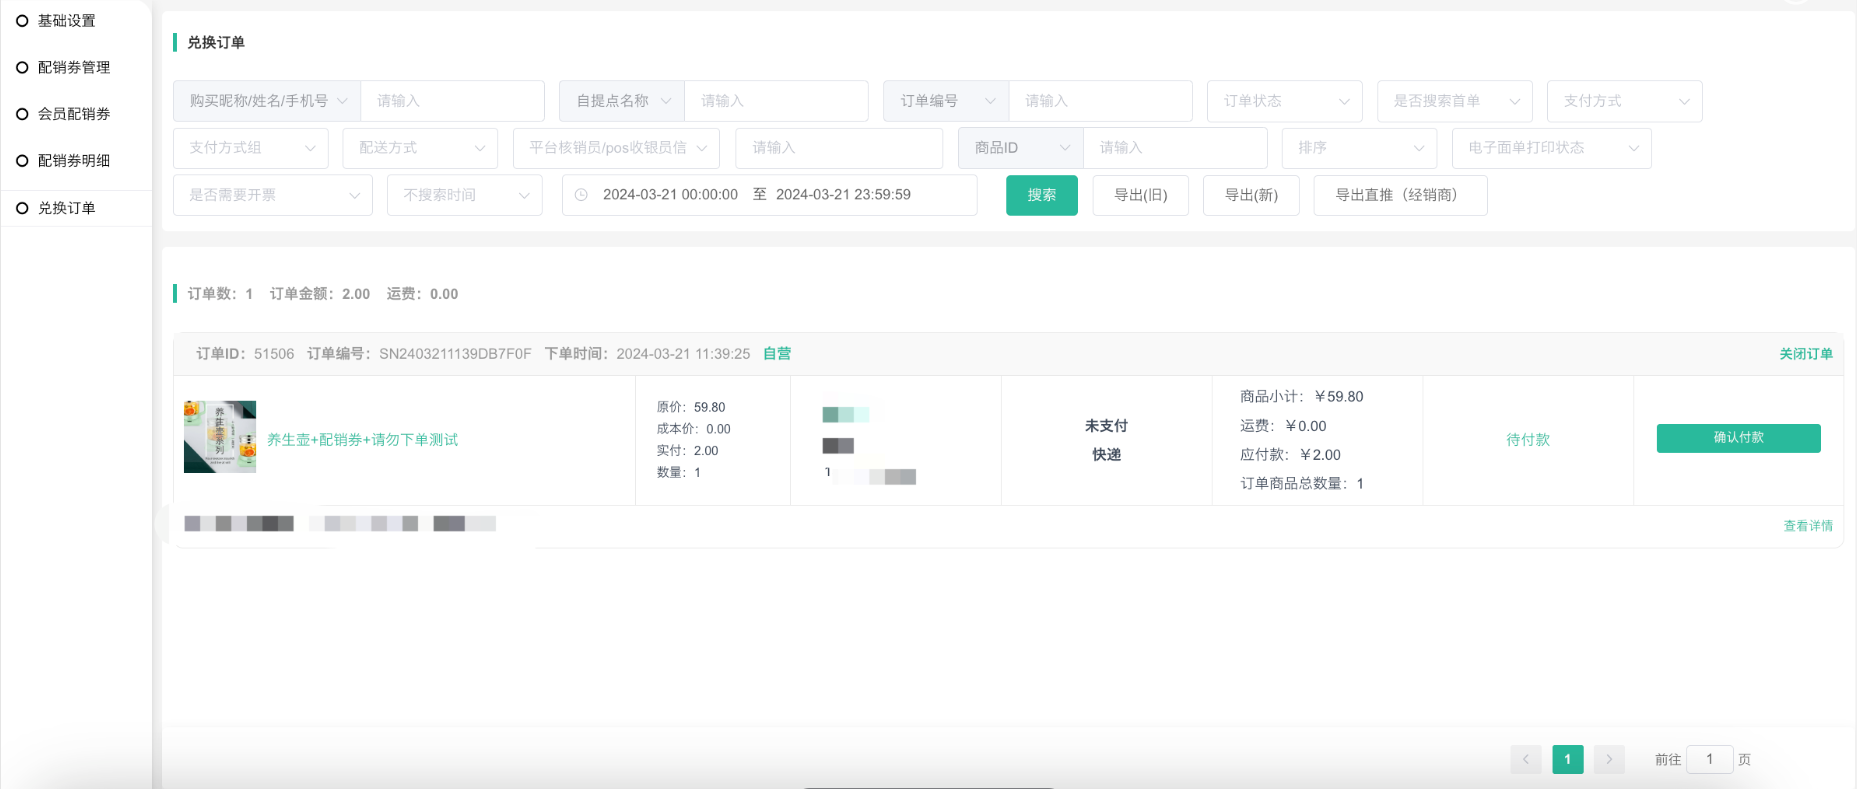Click the clock icon in date range

(x=581, y=195)
